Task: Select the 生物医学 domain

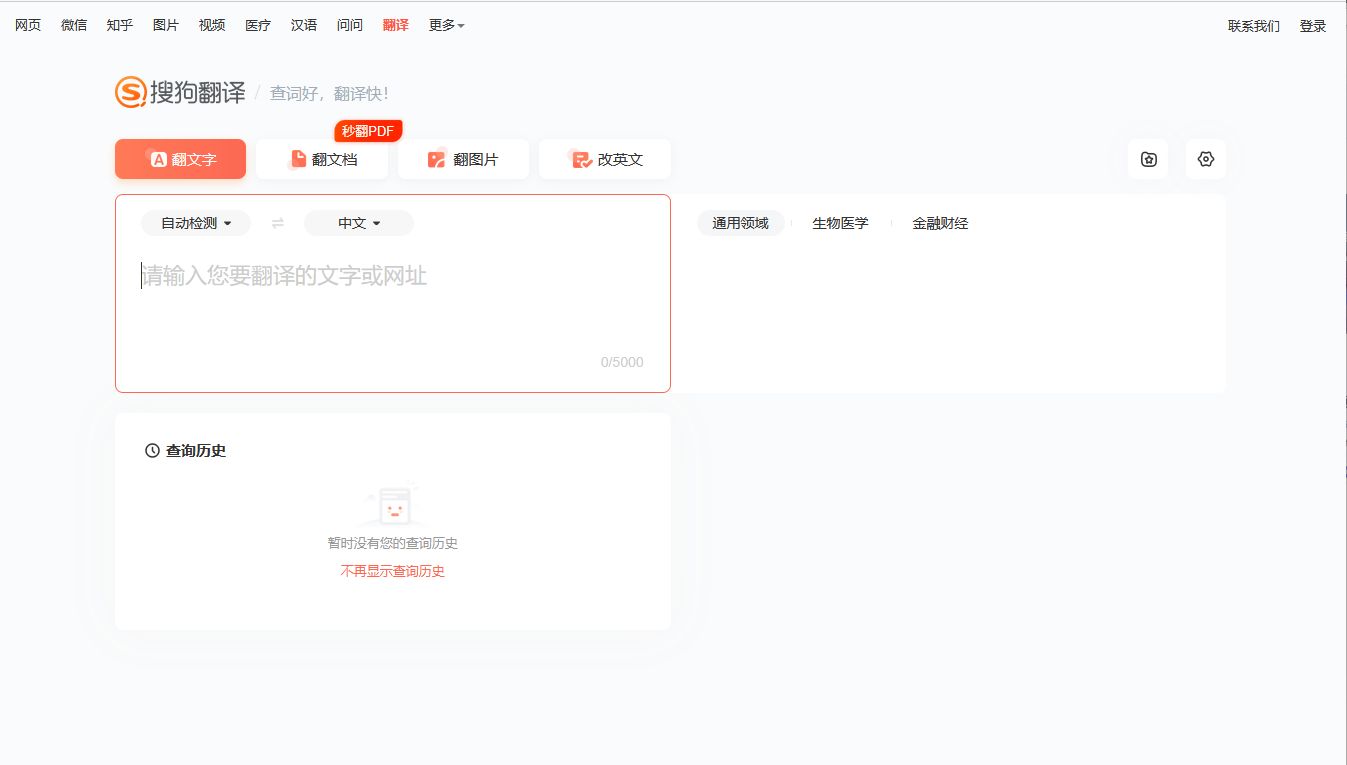Action: point(840,223)
